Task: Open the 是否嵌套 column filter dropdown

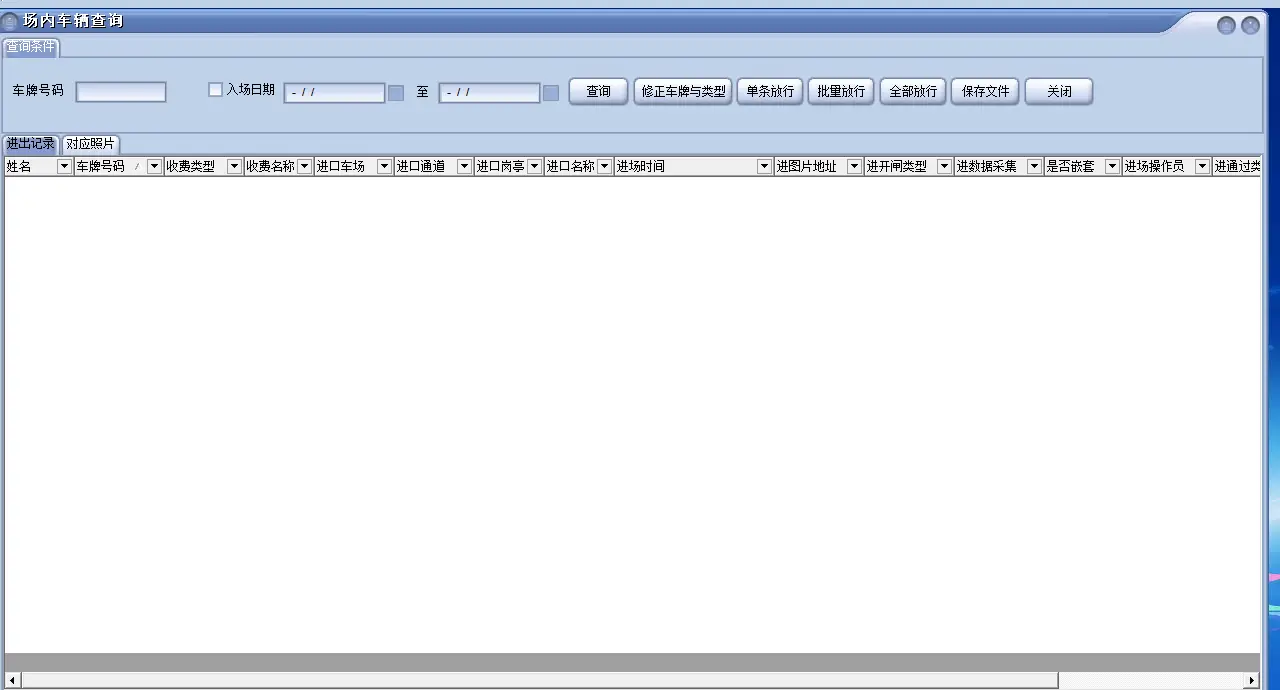Action: click(1112, 167)
